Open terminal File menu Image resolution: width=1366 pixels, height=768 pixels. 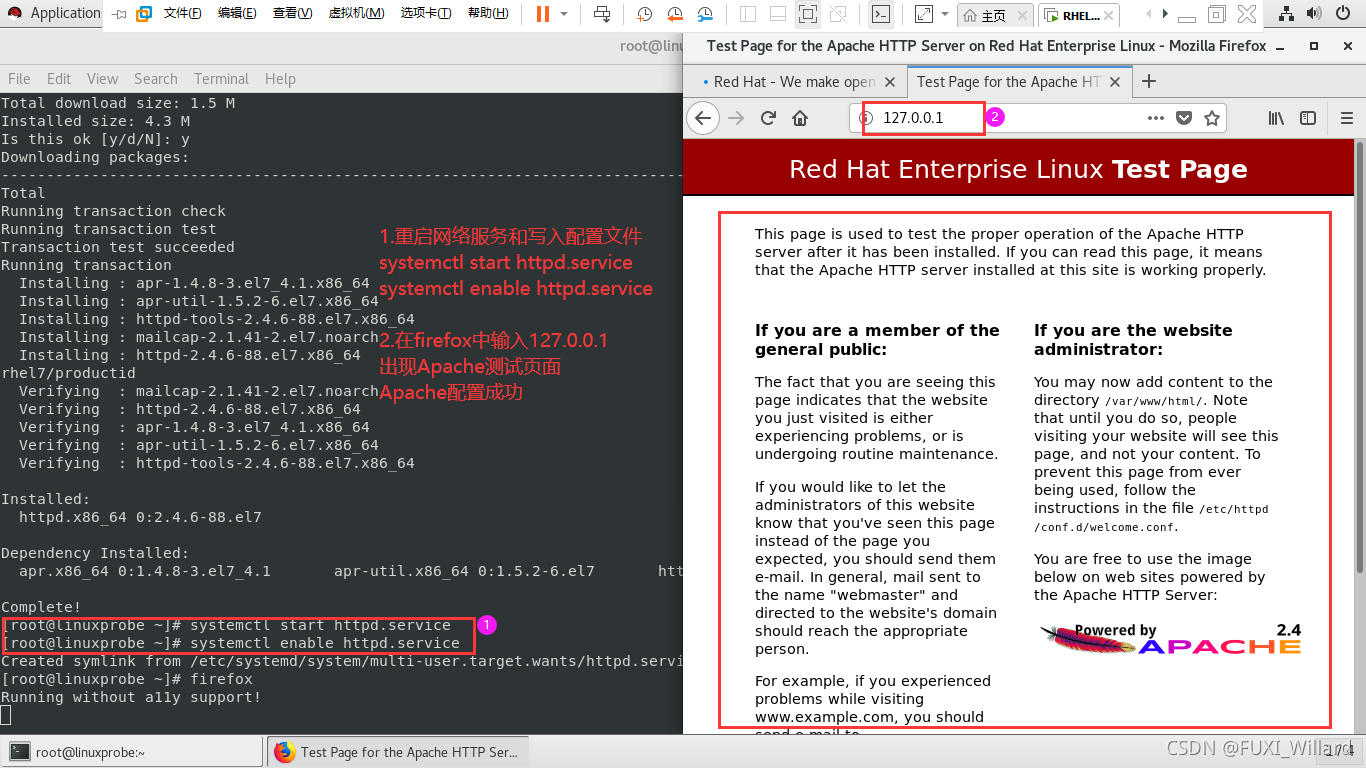19,79
